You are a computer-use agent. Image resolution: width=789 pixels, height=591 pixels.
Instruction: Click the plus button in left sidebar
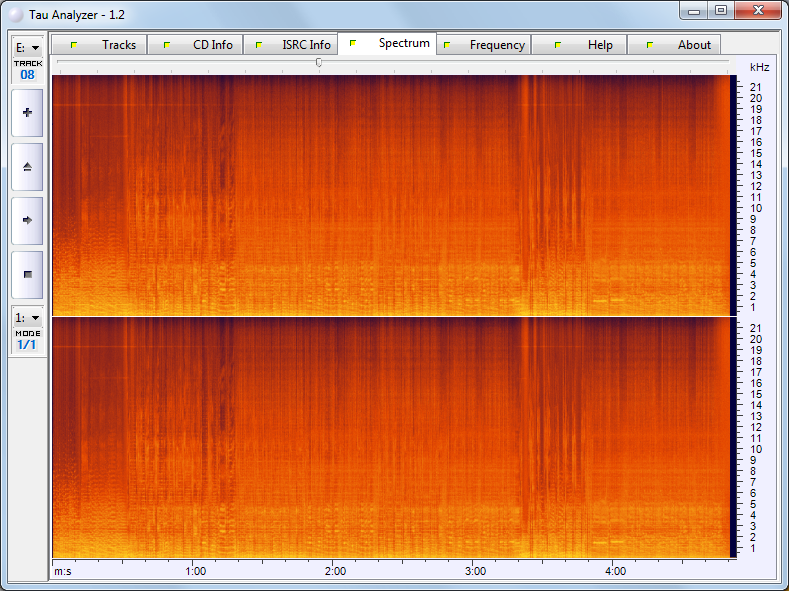click(27, 113)
